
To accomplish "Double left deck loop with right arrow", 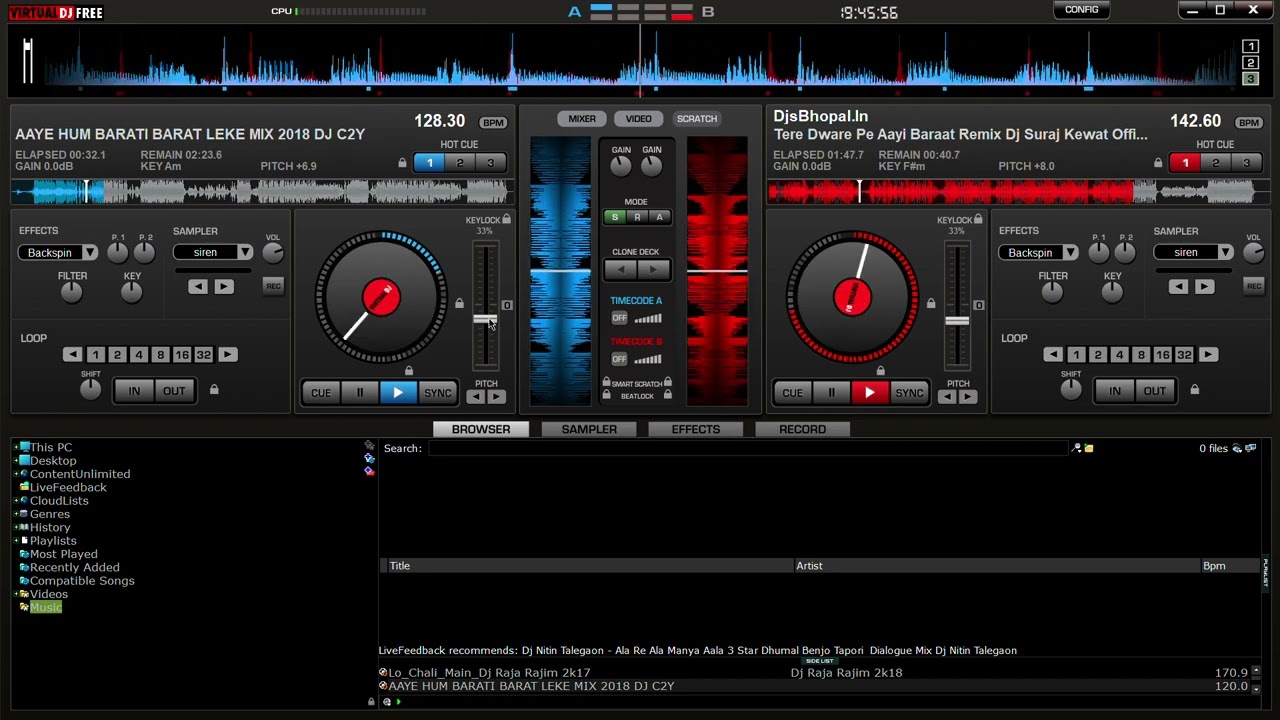I will [x=228, y=355].
